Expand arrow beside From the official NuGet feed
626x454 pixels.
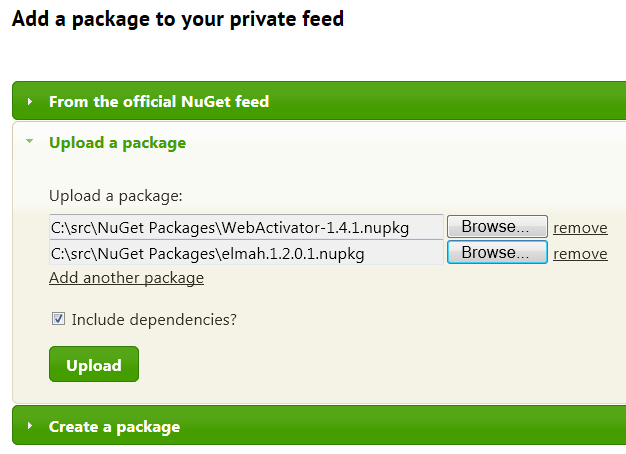click(x=30, y=101)
